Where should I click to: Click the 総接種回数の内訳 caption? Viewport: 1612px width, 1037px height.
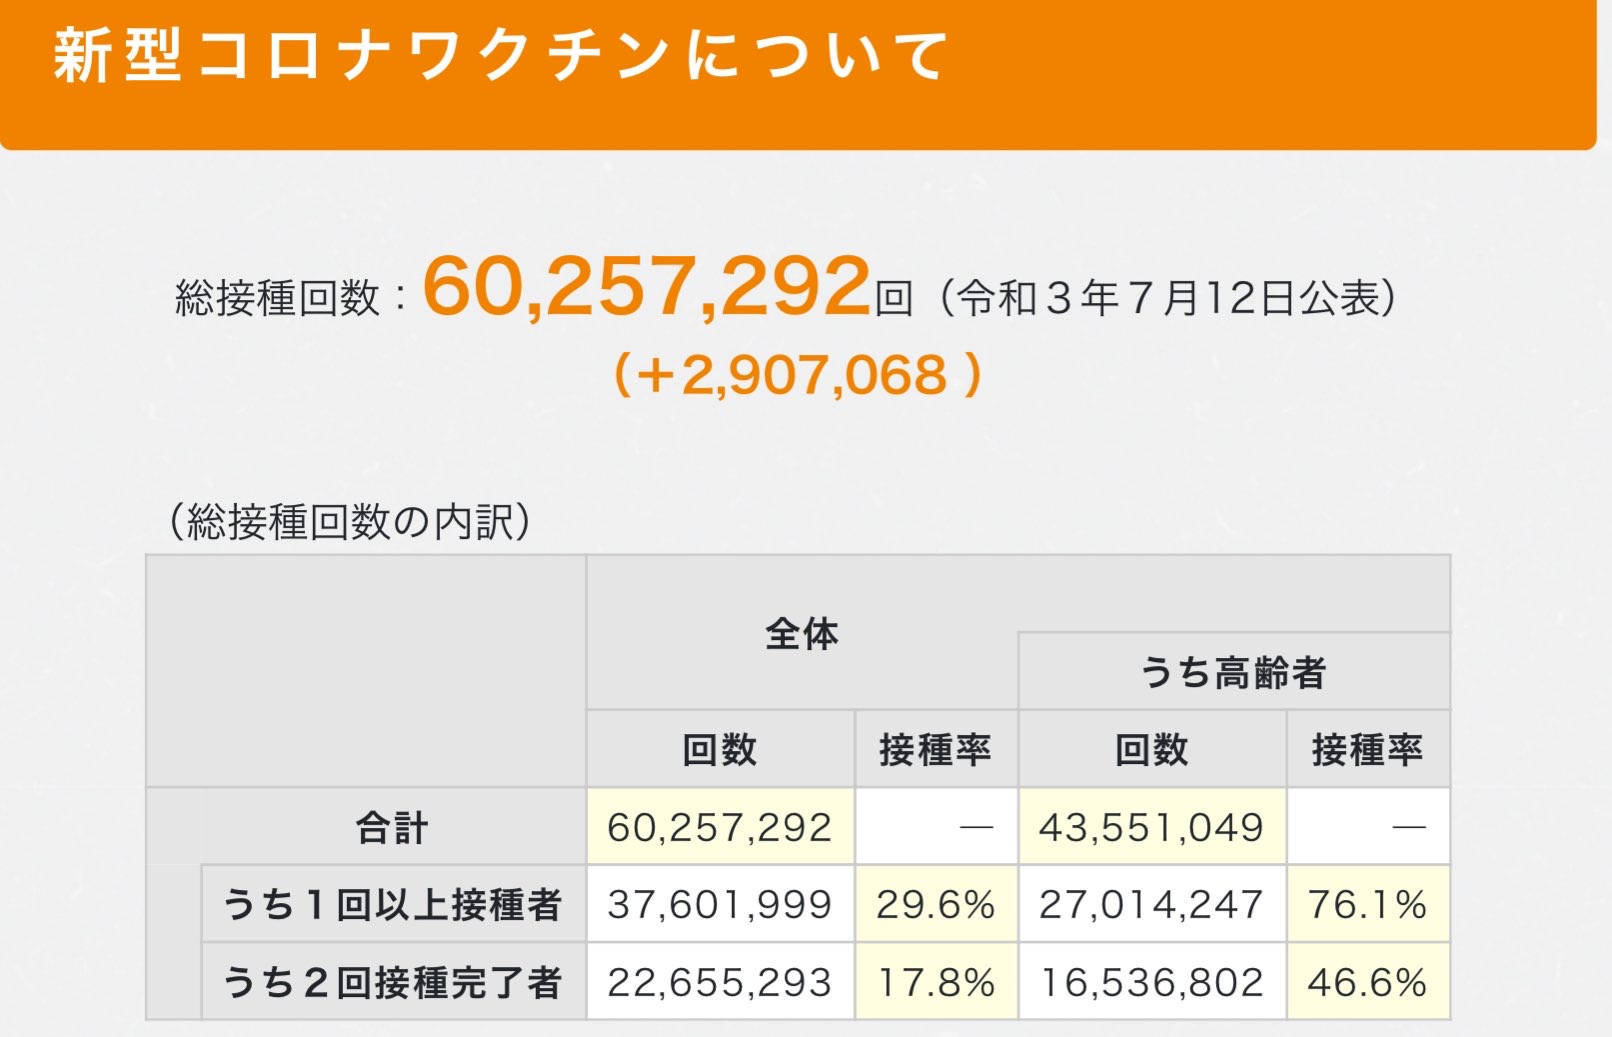click(349, 521)
